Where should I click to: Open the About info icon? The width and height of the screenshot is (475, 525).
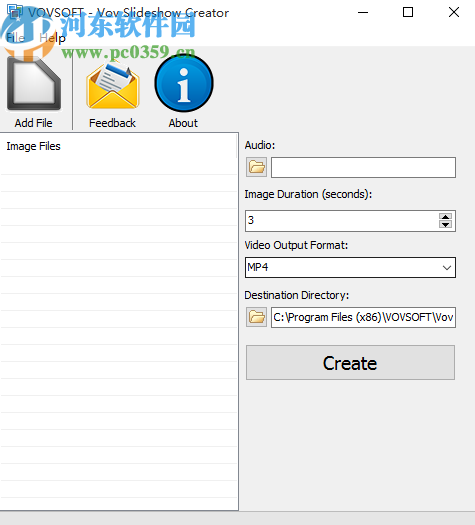[184, 83]
